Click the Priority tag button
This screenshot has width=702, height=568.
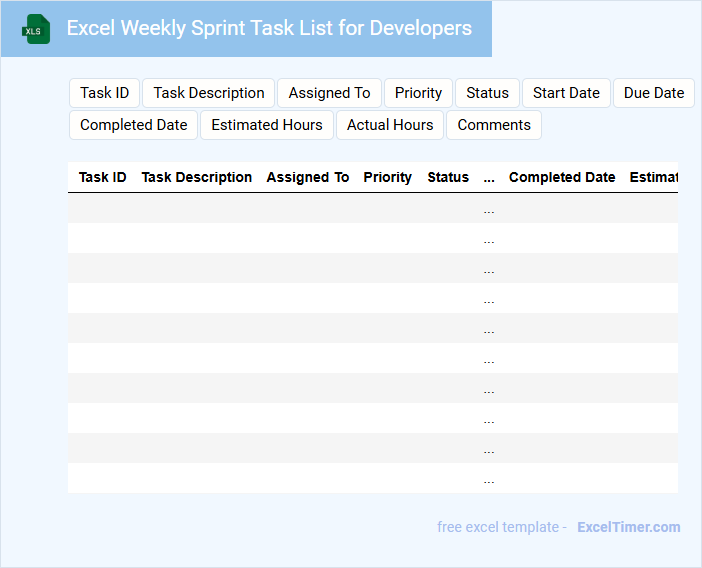pyautogui.click(x=418, y=93)
